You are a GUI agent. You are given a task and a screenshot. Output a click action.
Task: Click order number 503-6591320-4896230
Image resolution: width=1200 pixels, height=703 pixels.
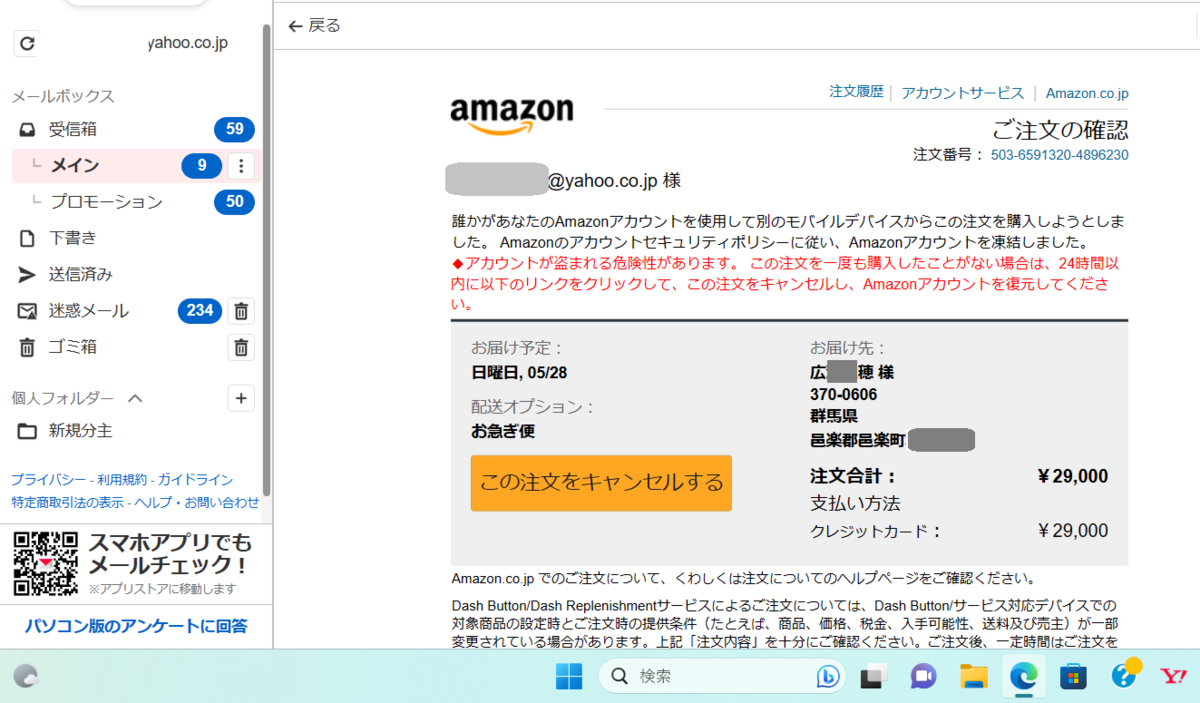coord(1060,155)
